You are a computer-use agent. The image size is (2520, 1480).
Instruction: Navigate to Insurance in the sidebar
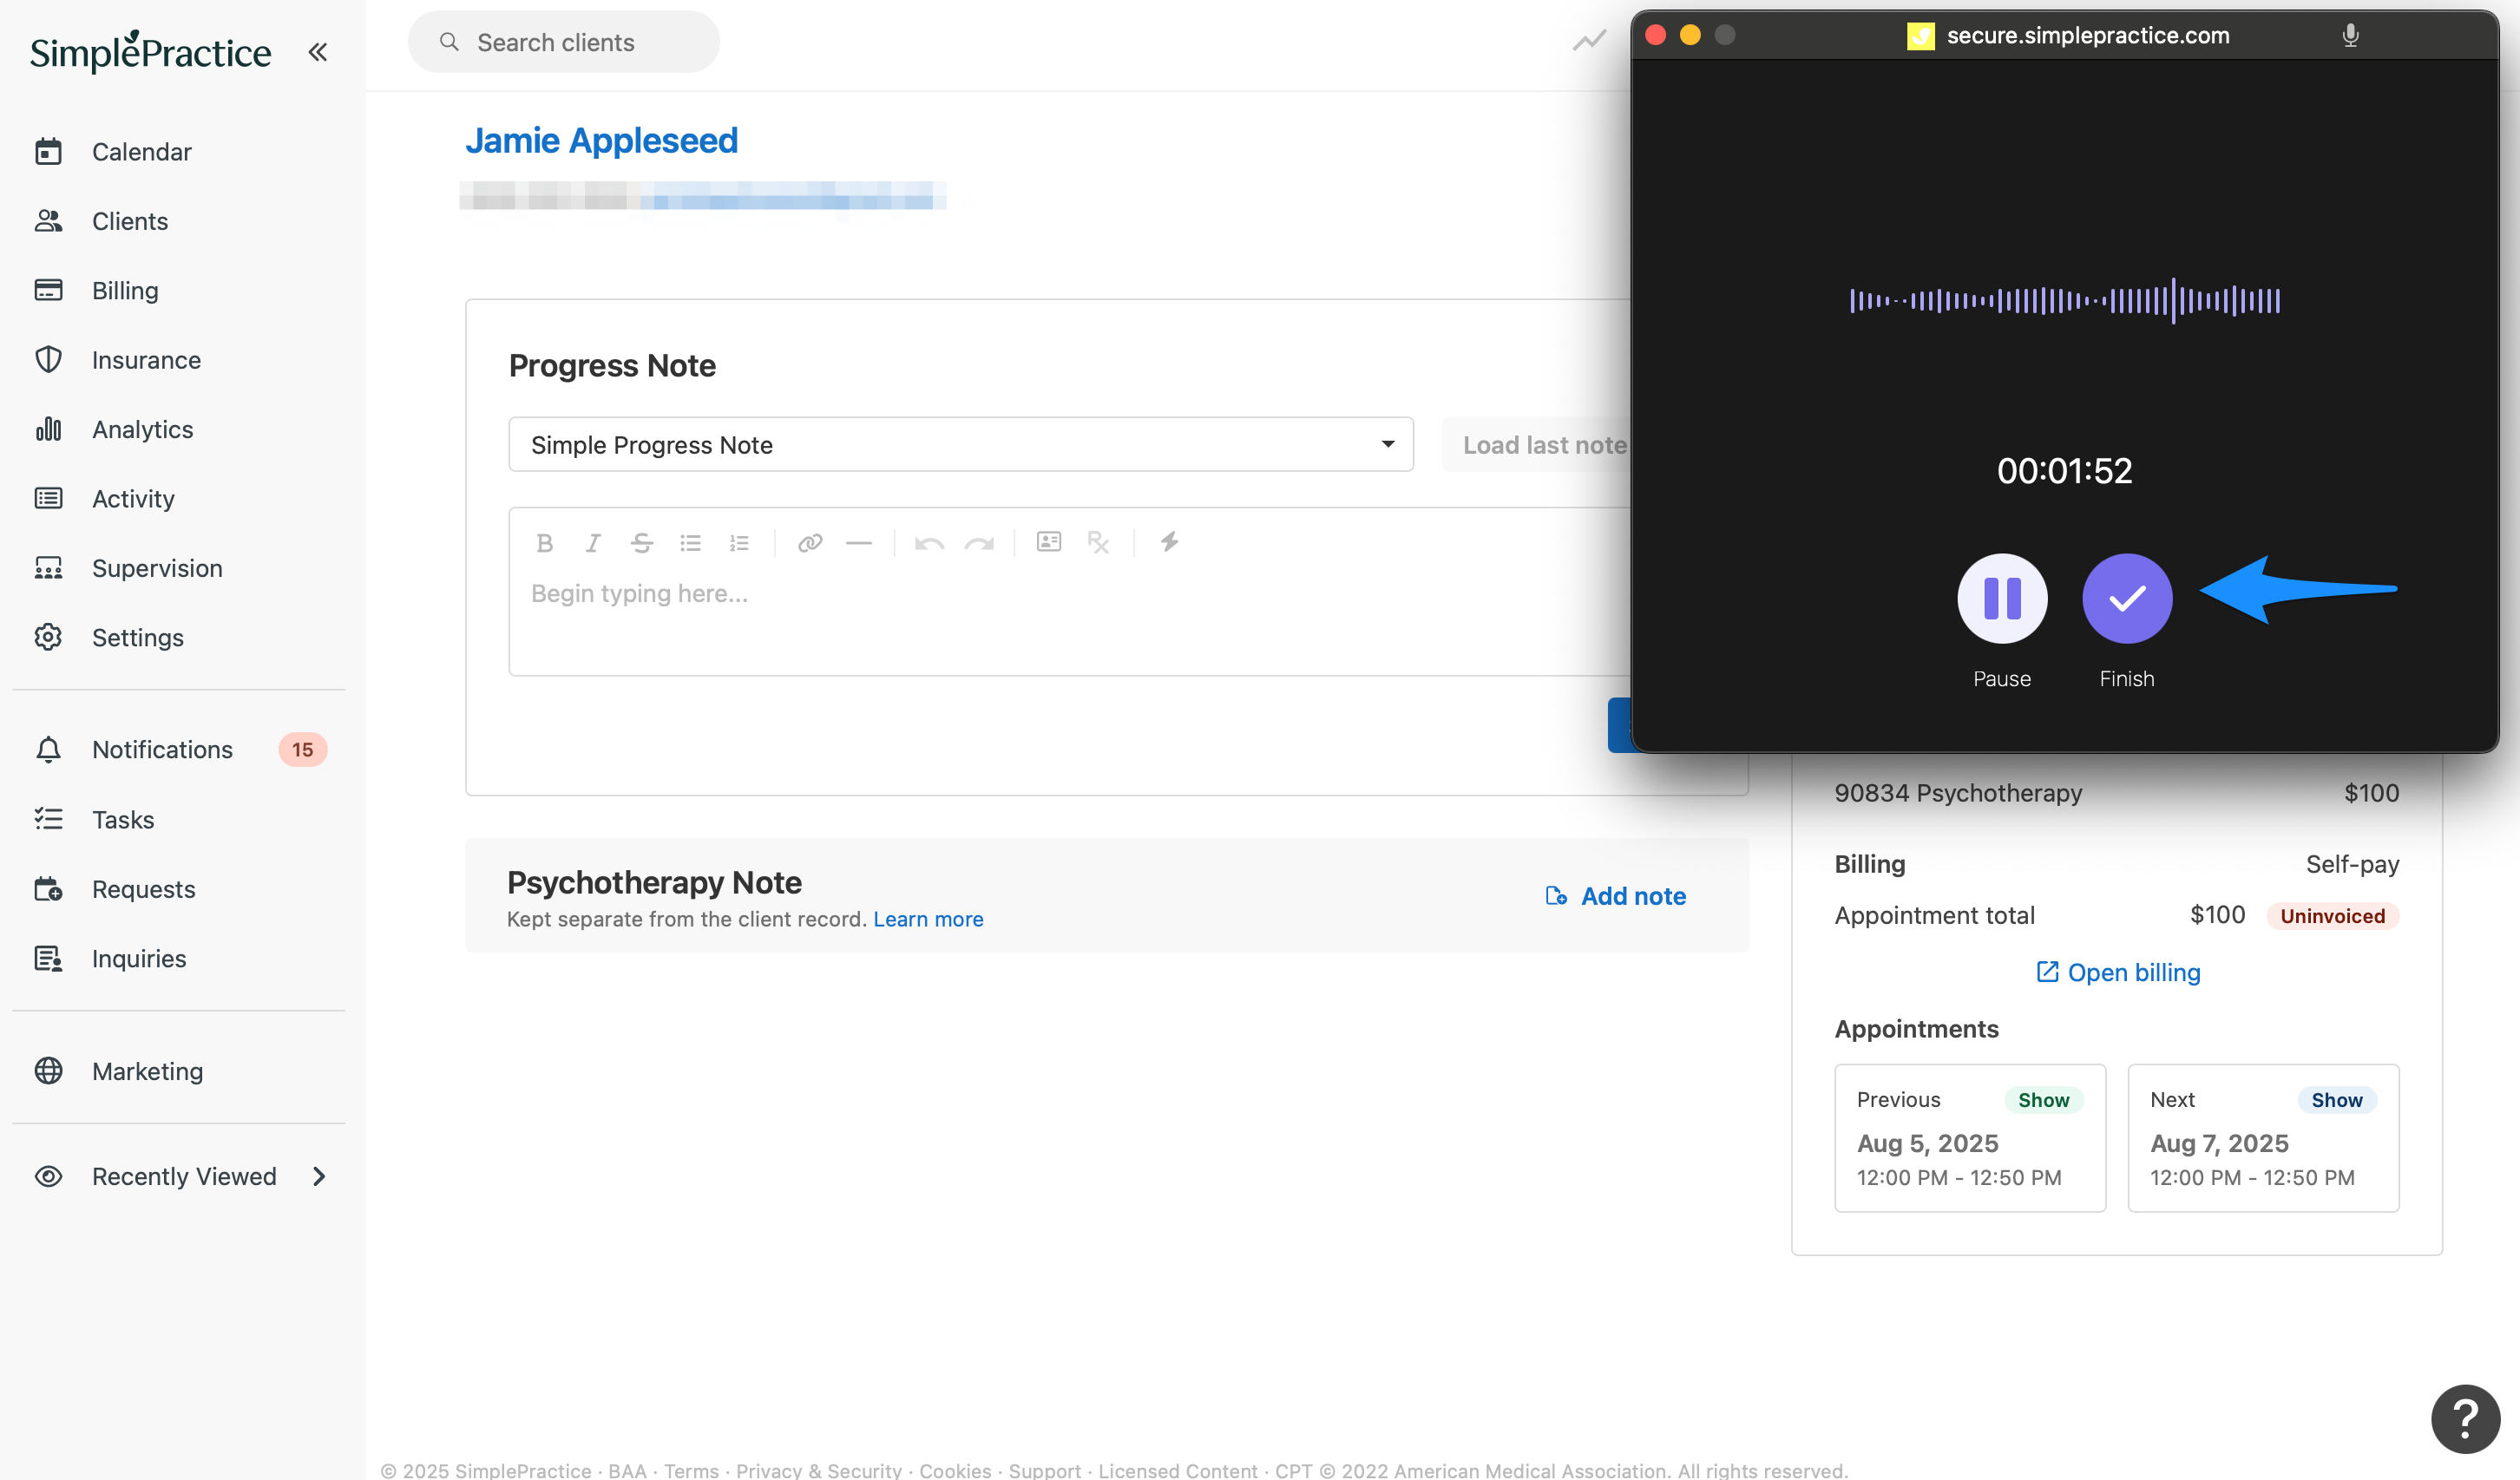146,359
